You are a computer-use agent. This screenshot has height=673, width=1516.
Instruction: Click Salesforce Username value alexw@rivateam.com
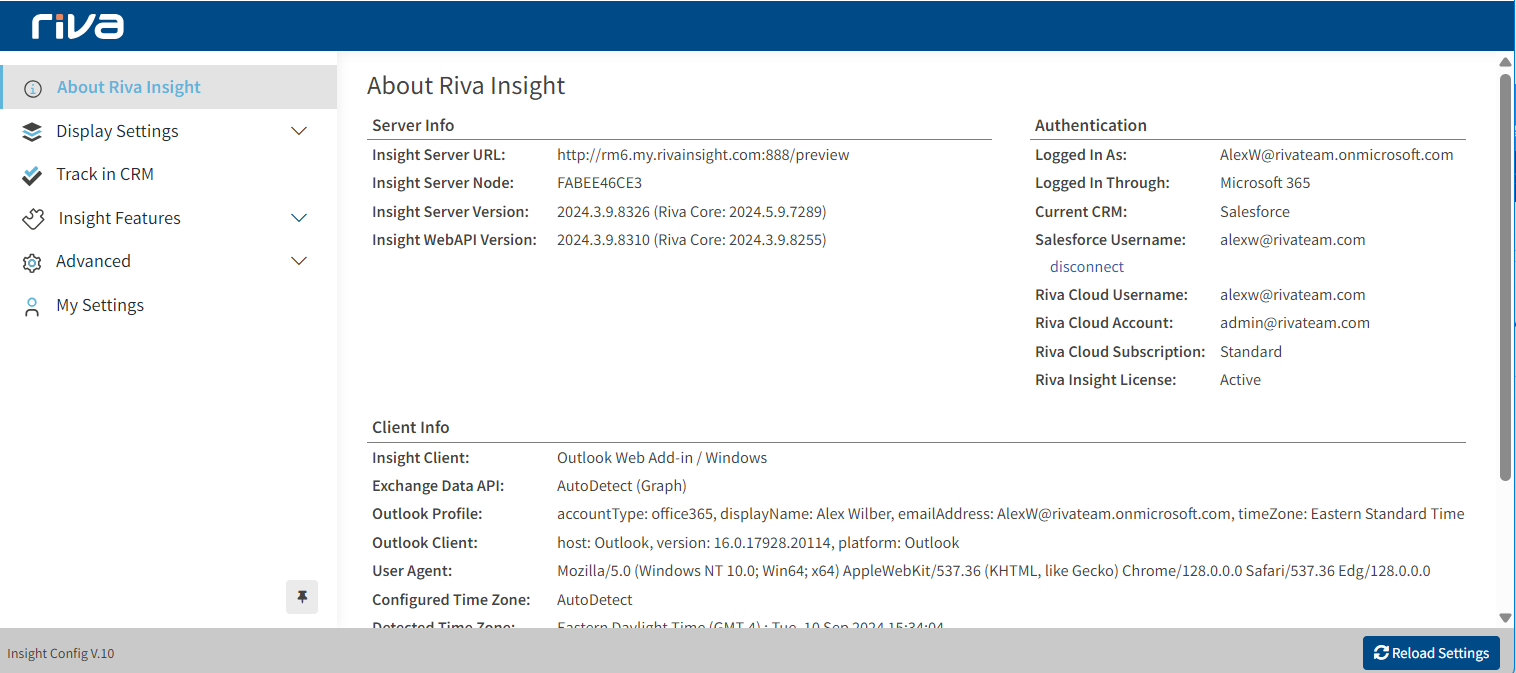1292,240
